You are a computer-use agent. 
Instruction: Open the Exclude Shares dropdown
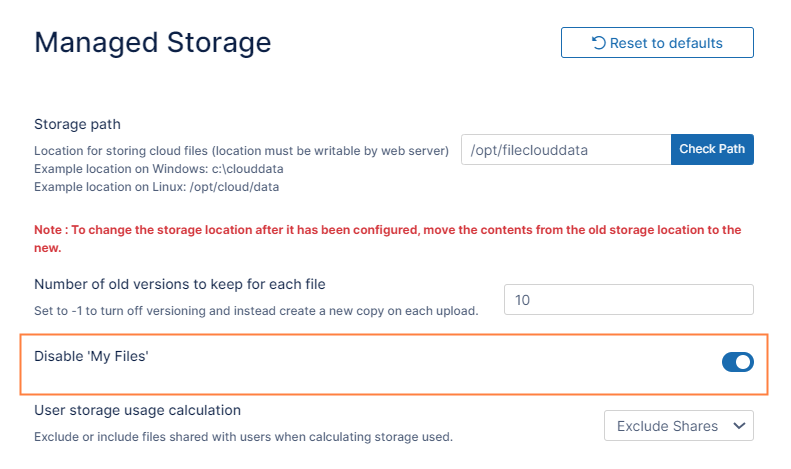[x=678, y=426]
